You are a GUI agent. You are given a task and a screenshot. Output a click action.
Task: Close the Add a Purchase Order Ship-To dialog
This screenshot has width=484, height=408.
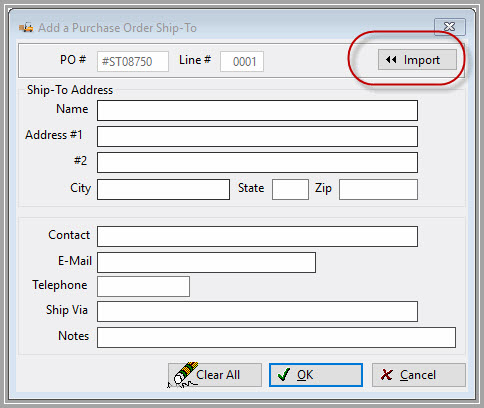(x=450, y=27)
